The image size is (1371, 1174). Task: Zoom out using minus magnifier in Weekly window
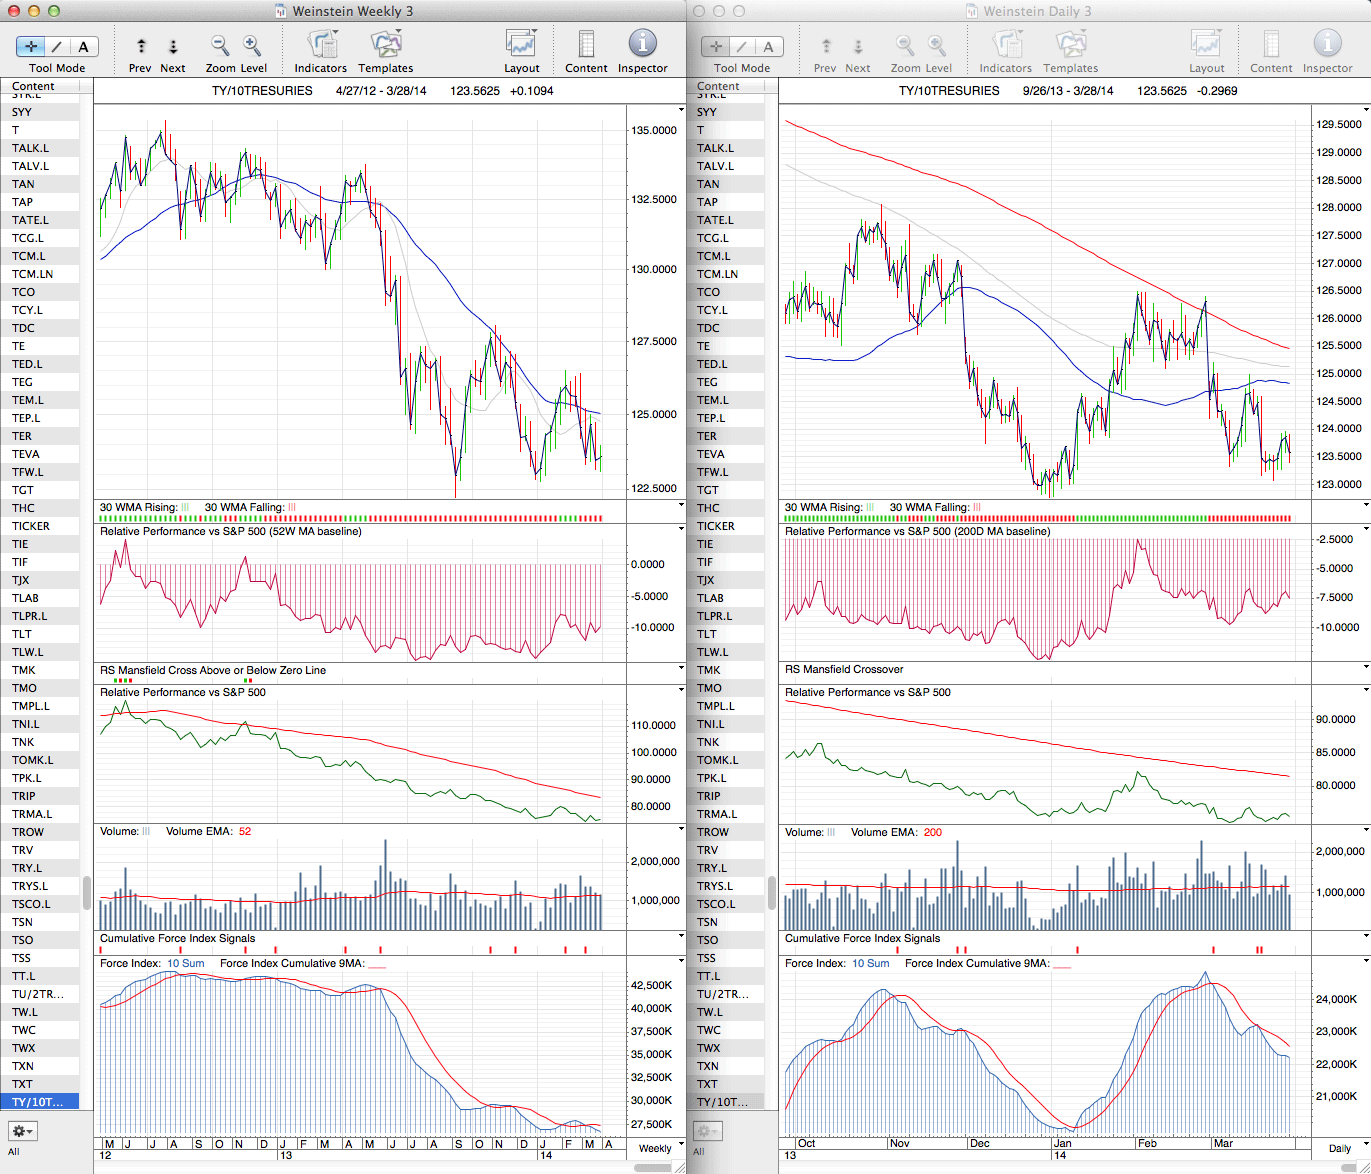point(220,46)
